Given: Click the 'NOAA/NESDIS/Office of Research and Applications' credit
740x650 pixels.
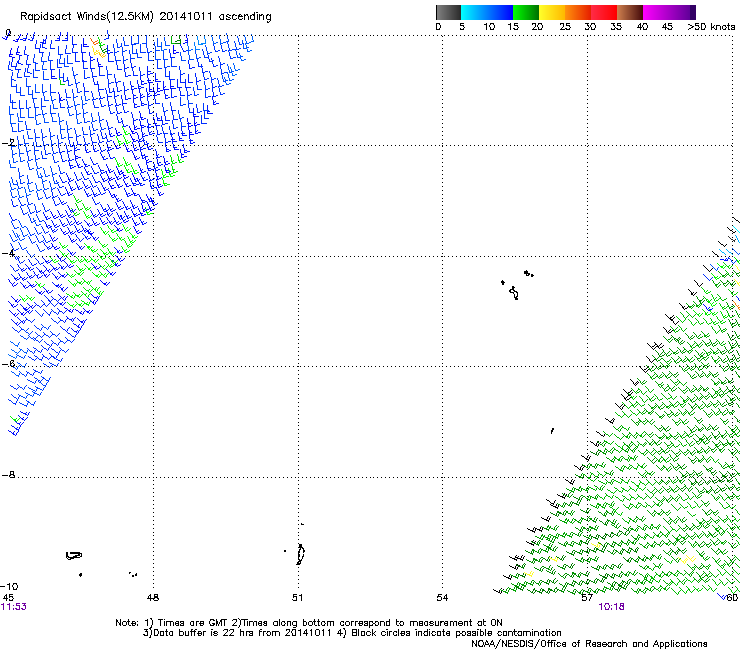Looking at the screenshot, I should point(589,644).
